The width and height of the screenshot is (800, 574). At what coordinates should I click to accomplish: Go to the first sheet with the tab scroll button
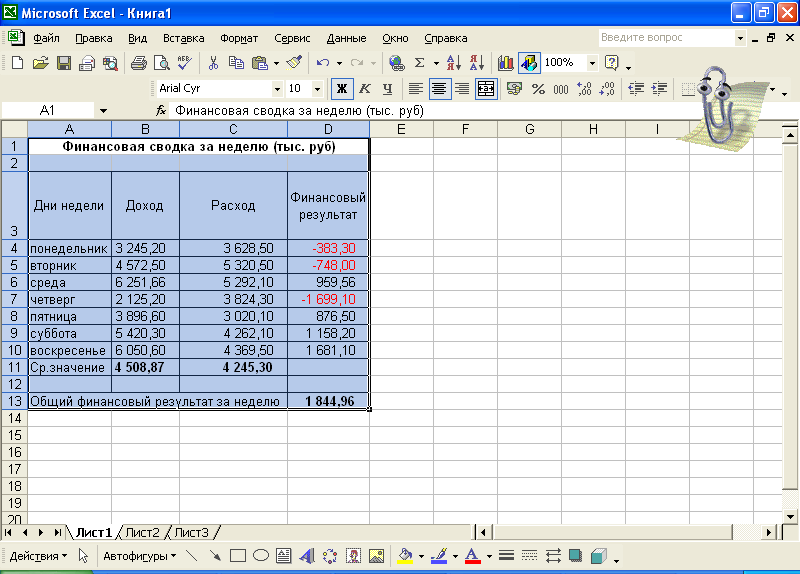[x=8, y=533]
